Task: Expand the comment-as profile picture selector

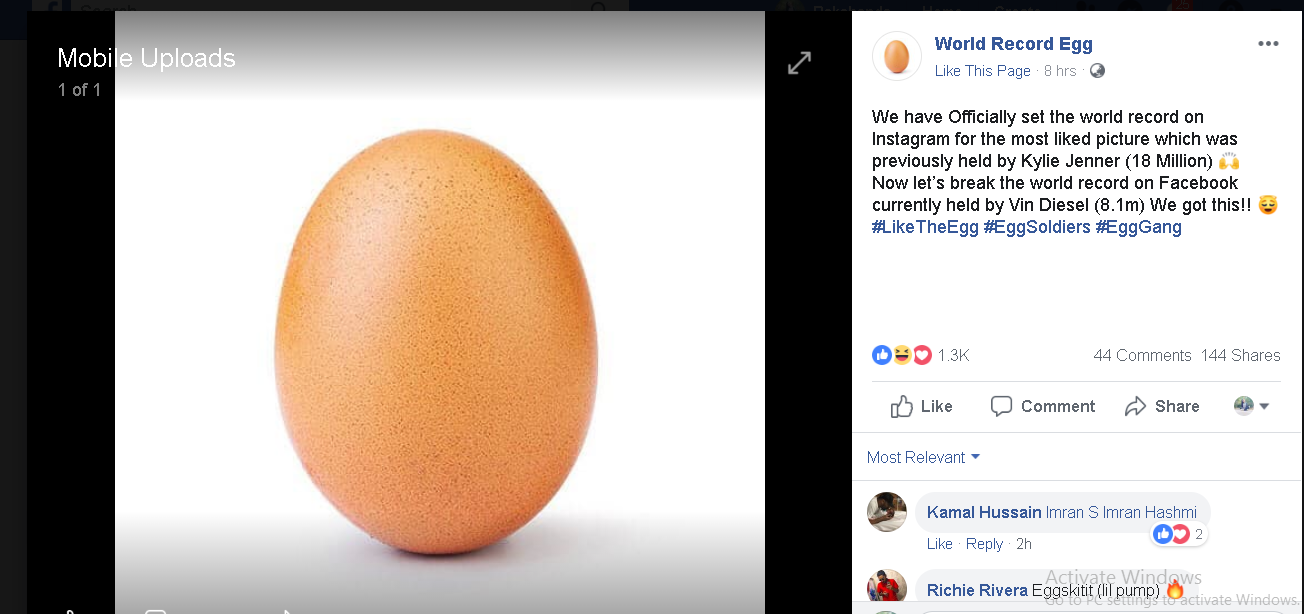Action: pos(1251,406)
